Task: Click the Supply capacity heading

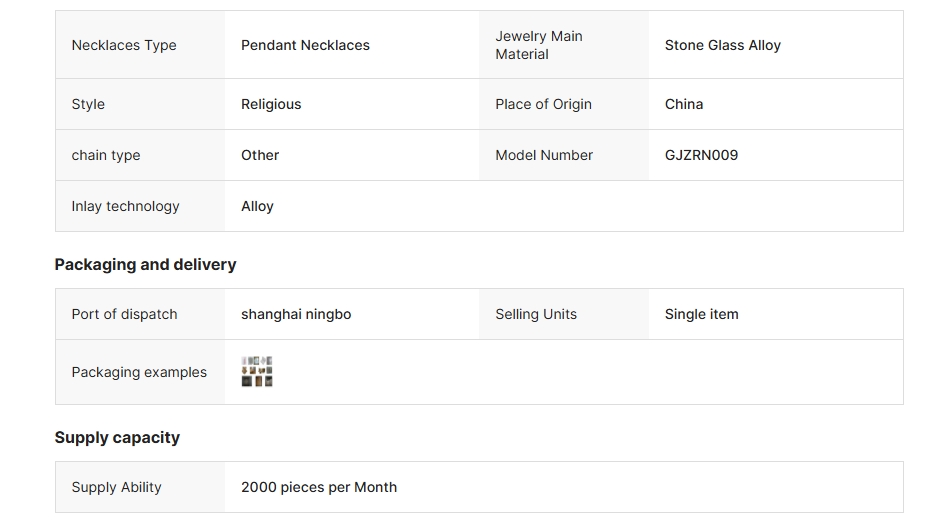Action: (x=117, y=437)
